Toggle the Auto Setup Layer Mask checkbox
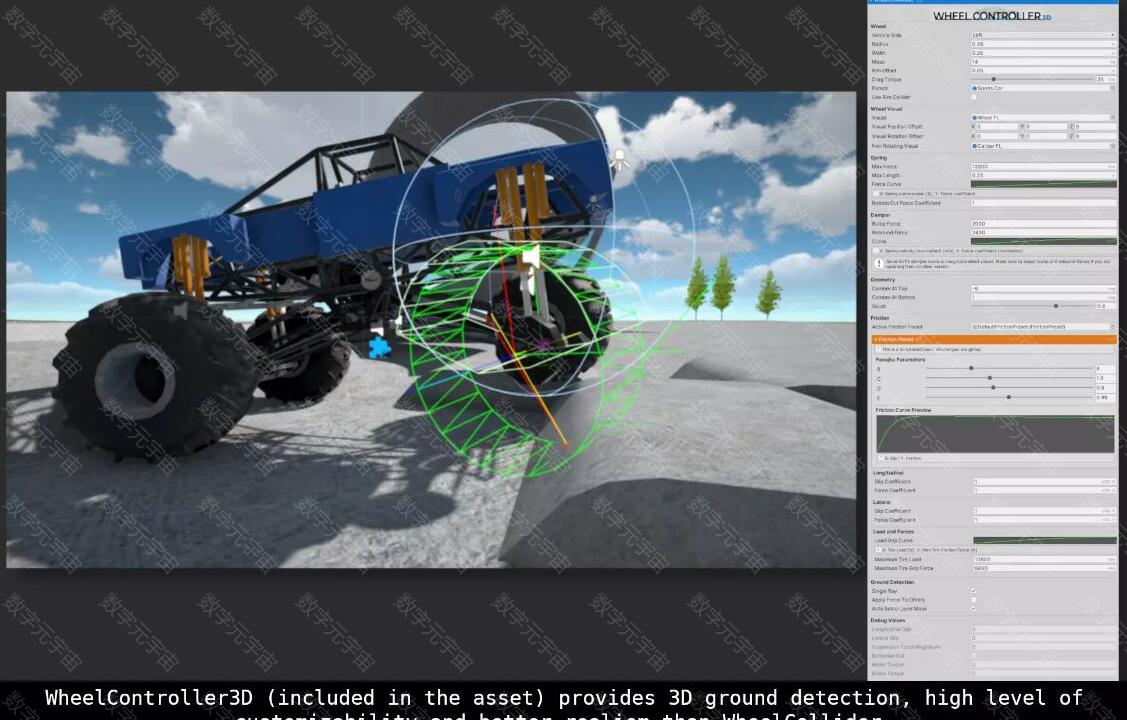1127x720 pixels. pyautogui.click(x=974, y=609)
